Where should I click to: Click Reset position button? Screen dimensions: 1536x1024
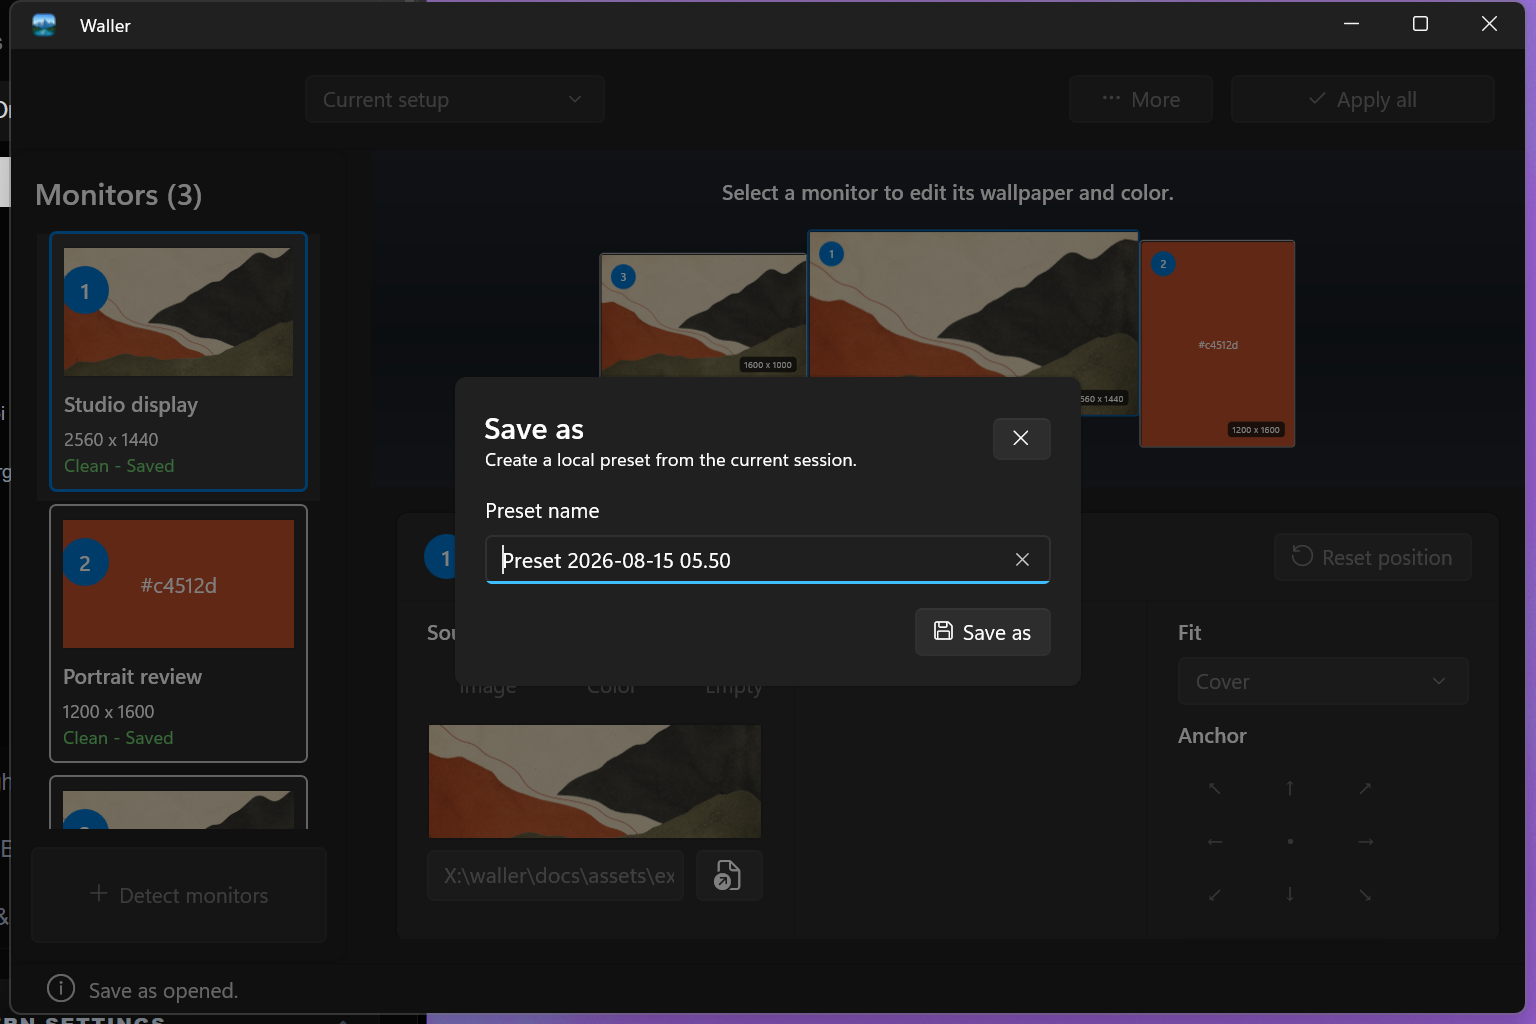[x=1372, y=557]
